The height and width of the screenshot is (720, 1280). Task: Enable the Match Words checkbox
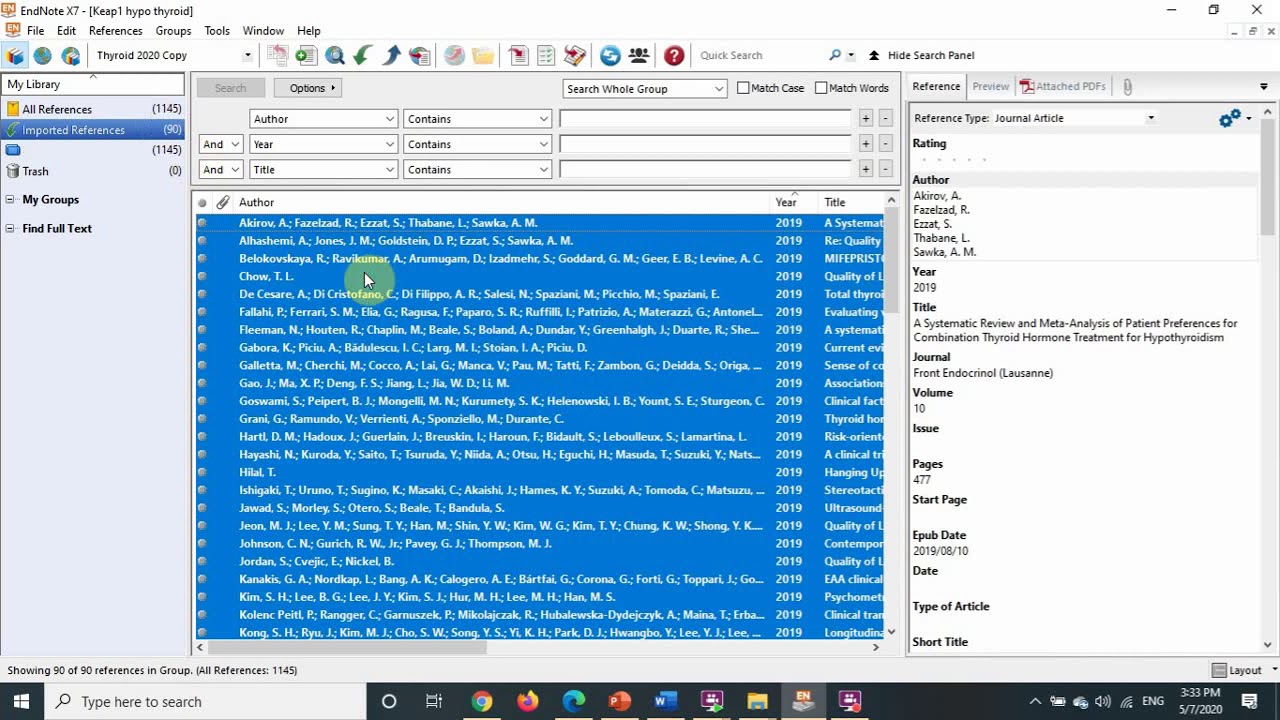tap(821, 88)
